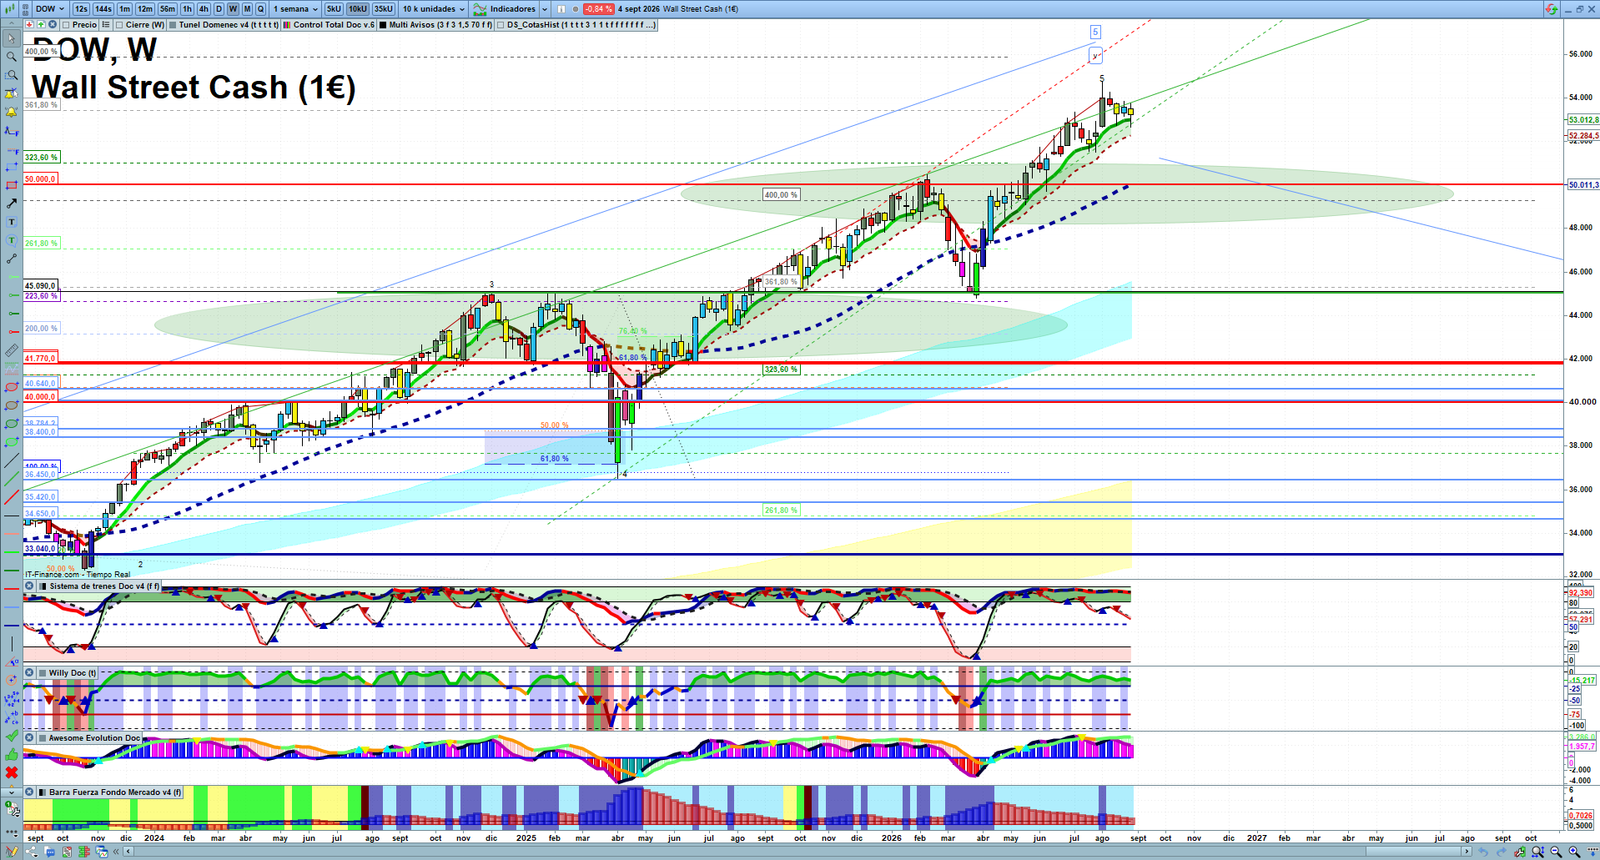Switch to the 12s timeframe
Screen dimensions: 1600x860
81,9
